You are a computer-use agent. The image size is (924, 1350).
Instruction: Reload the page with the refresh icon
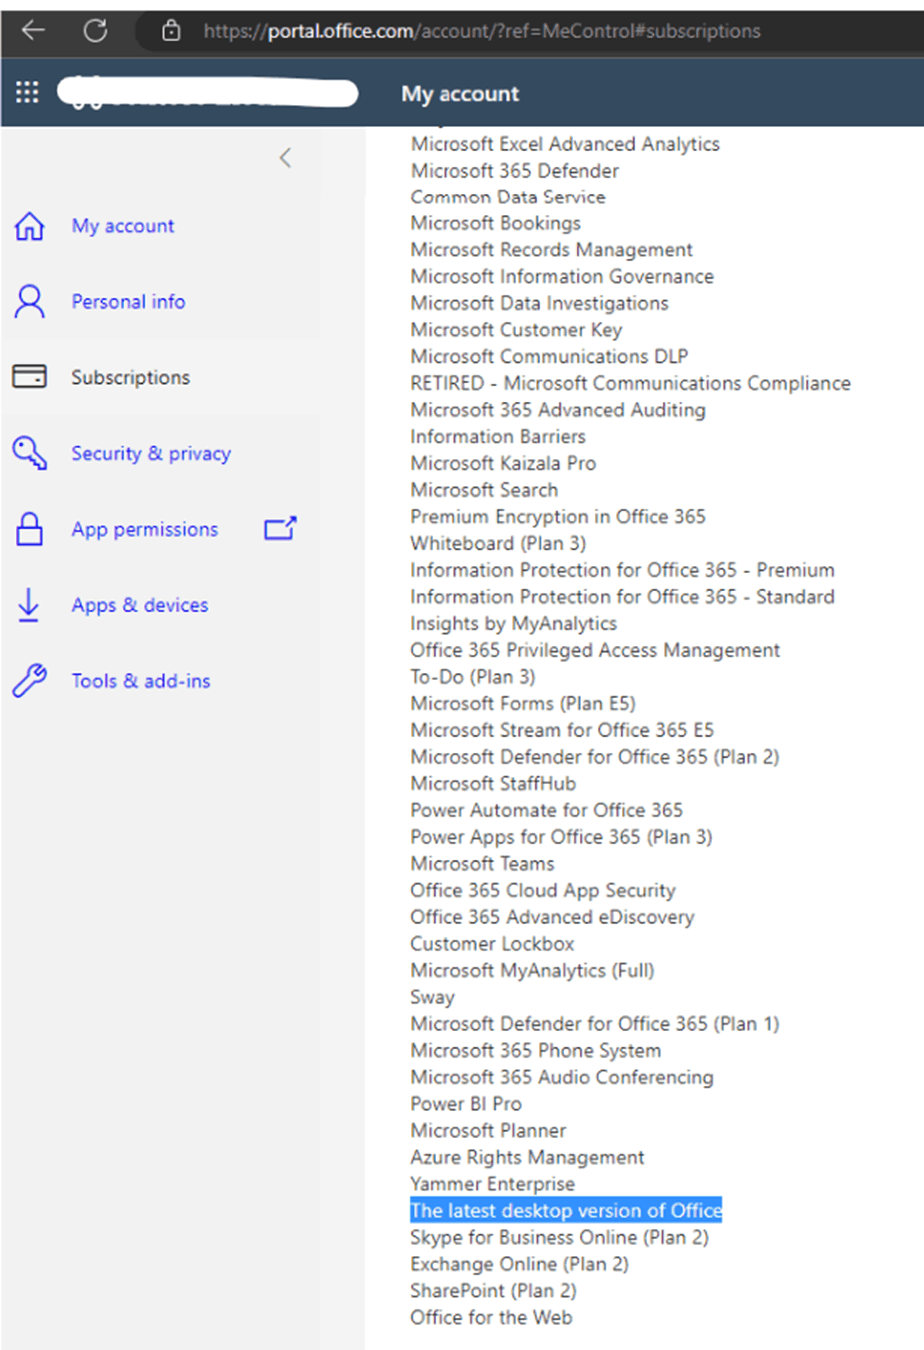pyautogui.click(x=95, y=30)
